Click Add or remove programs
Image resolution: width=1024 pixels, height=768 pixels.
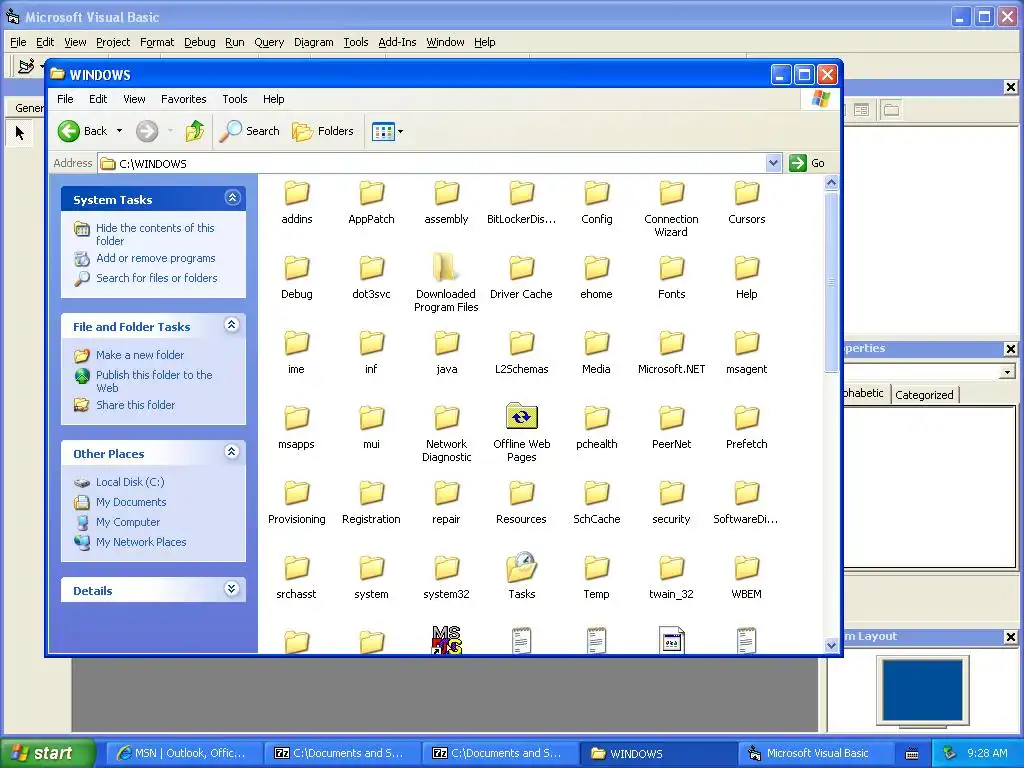tap(155, 258)
